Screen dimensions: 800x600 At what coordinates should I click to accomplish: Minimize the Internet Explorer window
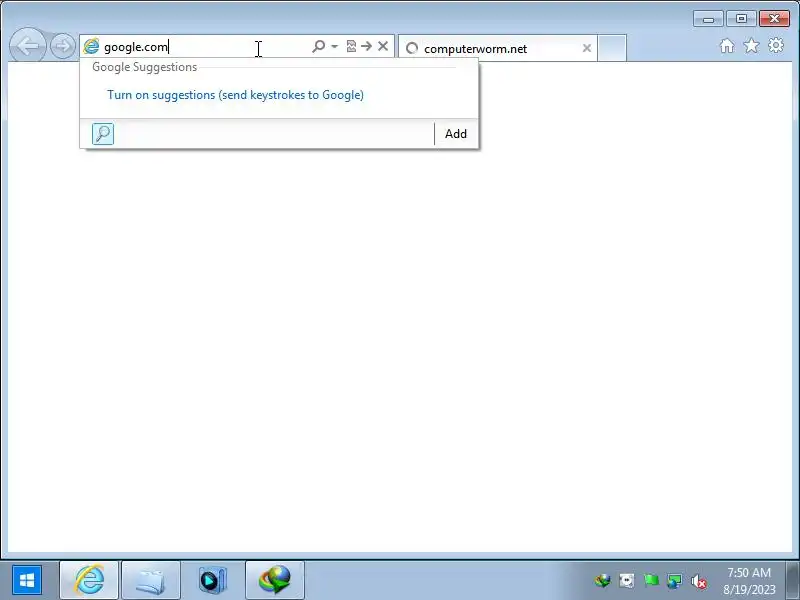point(708,19)
